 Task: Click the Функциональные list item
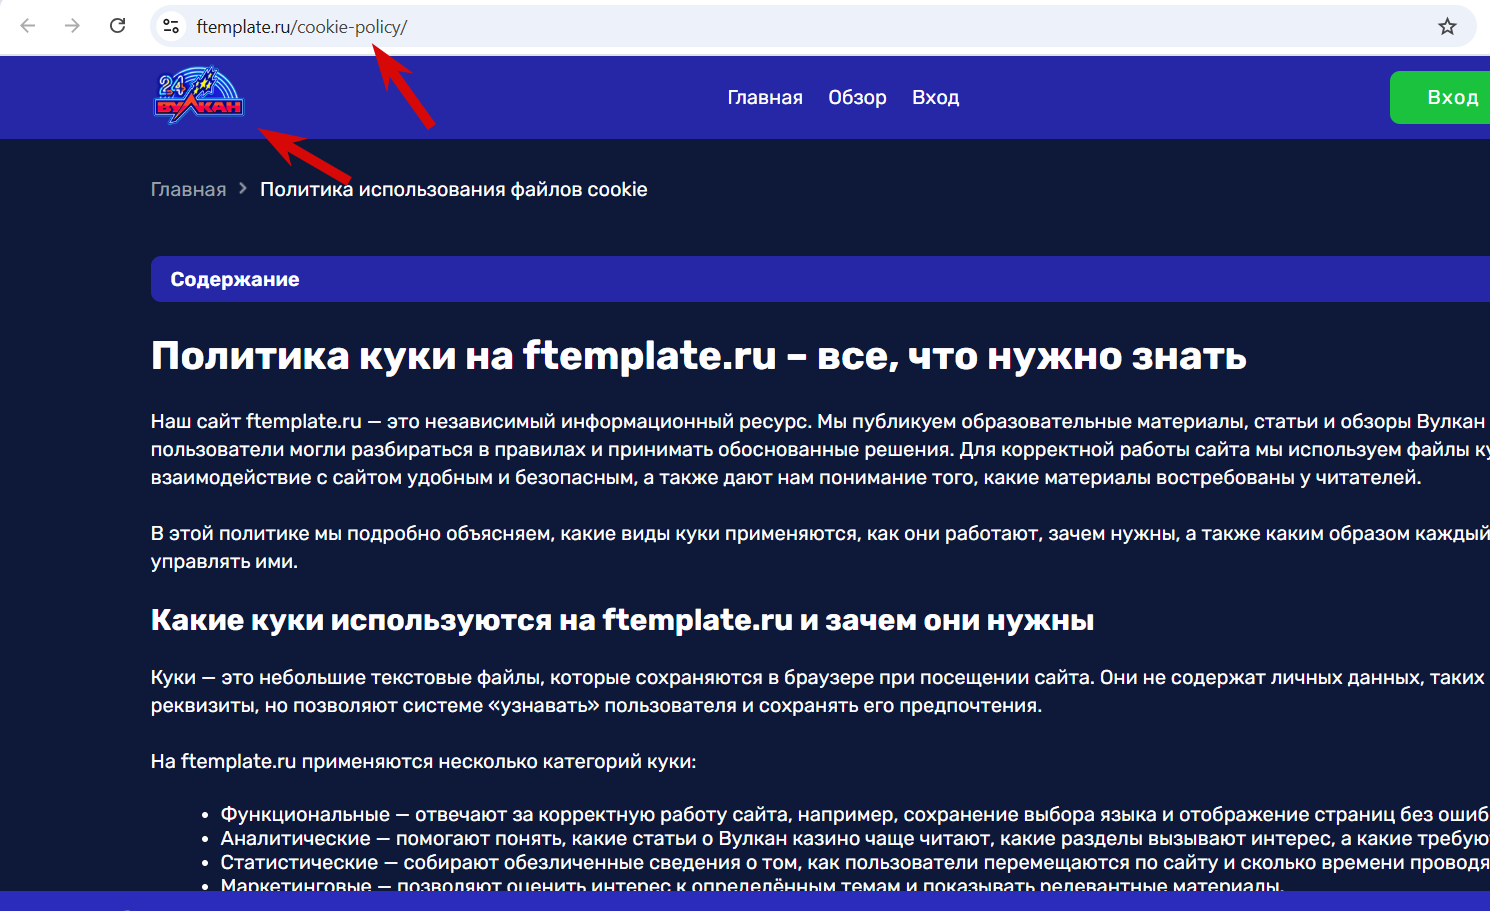point(855,814)
